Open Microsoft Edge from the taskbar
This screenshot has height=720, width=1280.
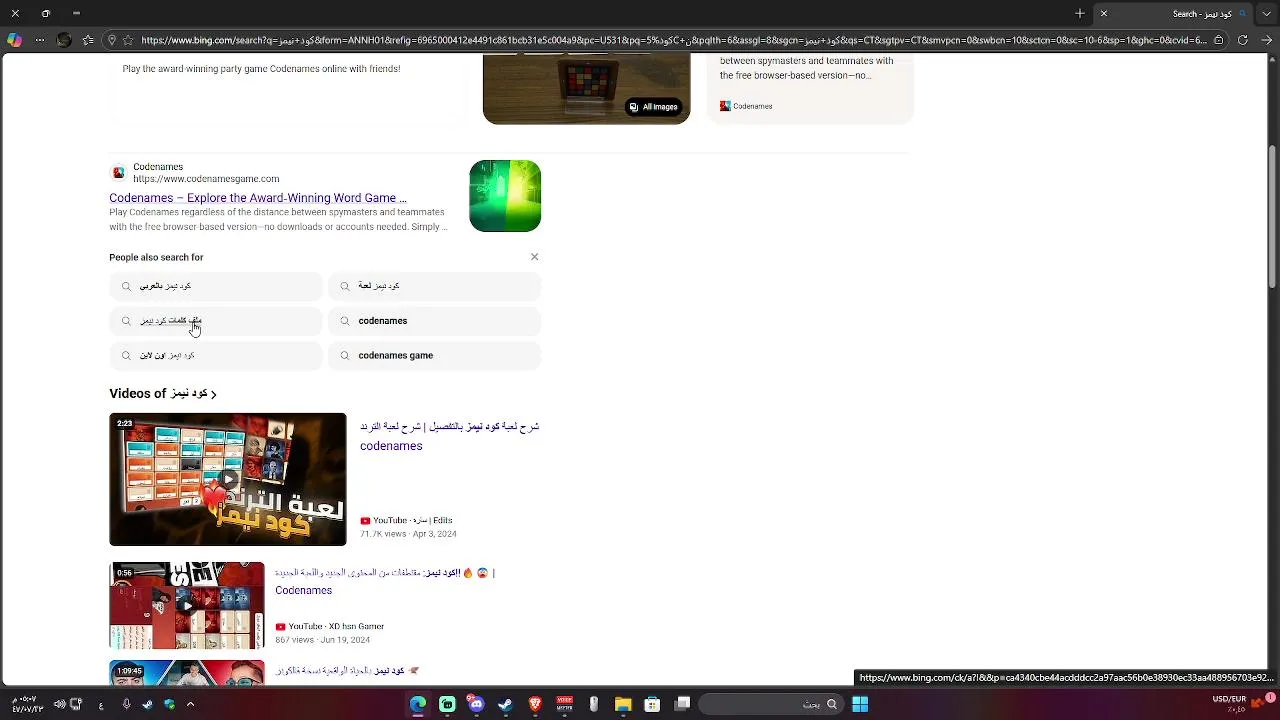pos(418,705)
